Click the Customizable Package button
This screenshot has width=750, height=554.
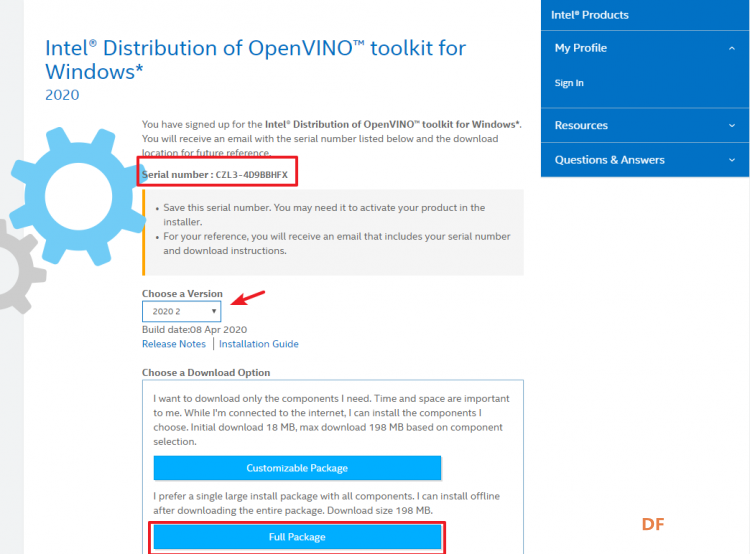click(297, 468)
